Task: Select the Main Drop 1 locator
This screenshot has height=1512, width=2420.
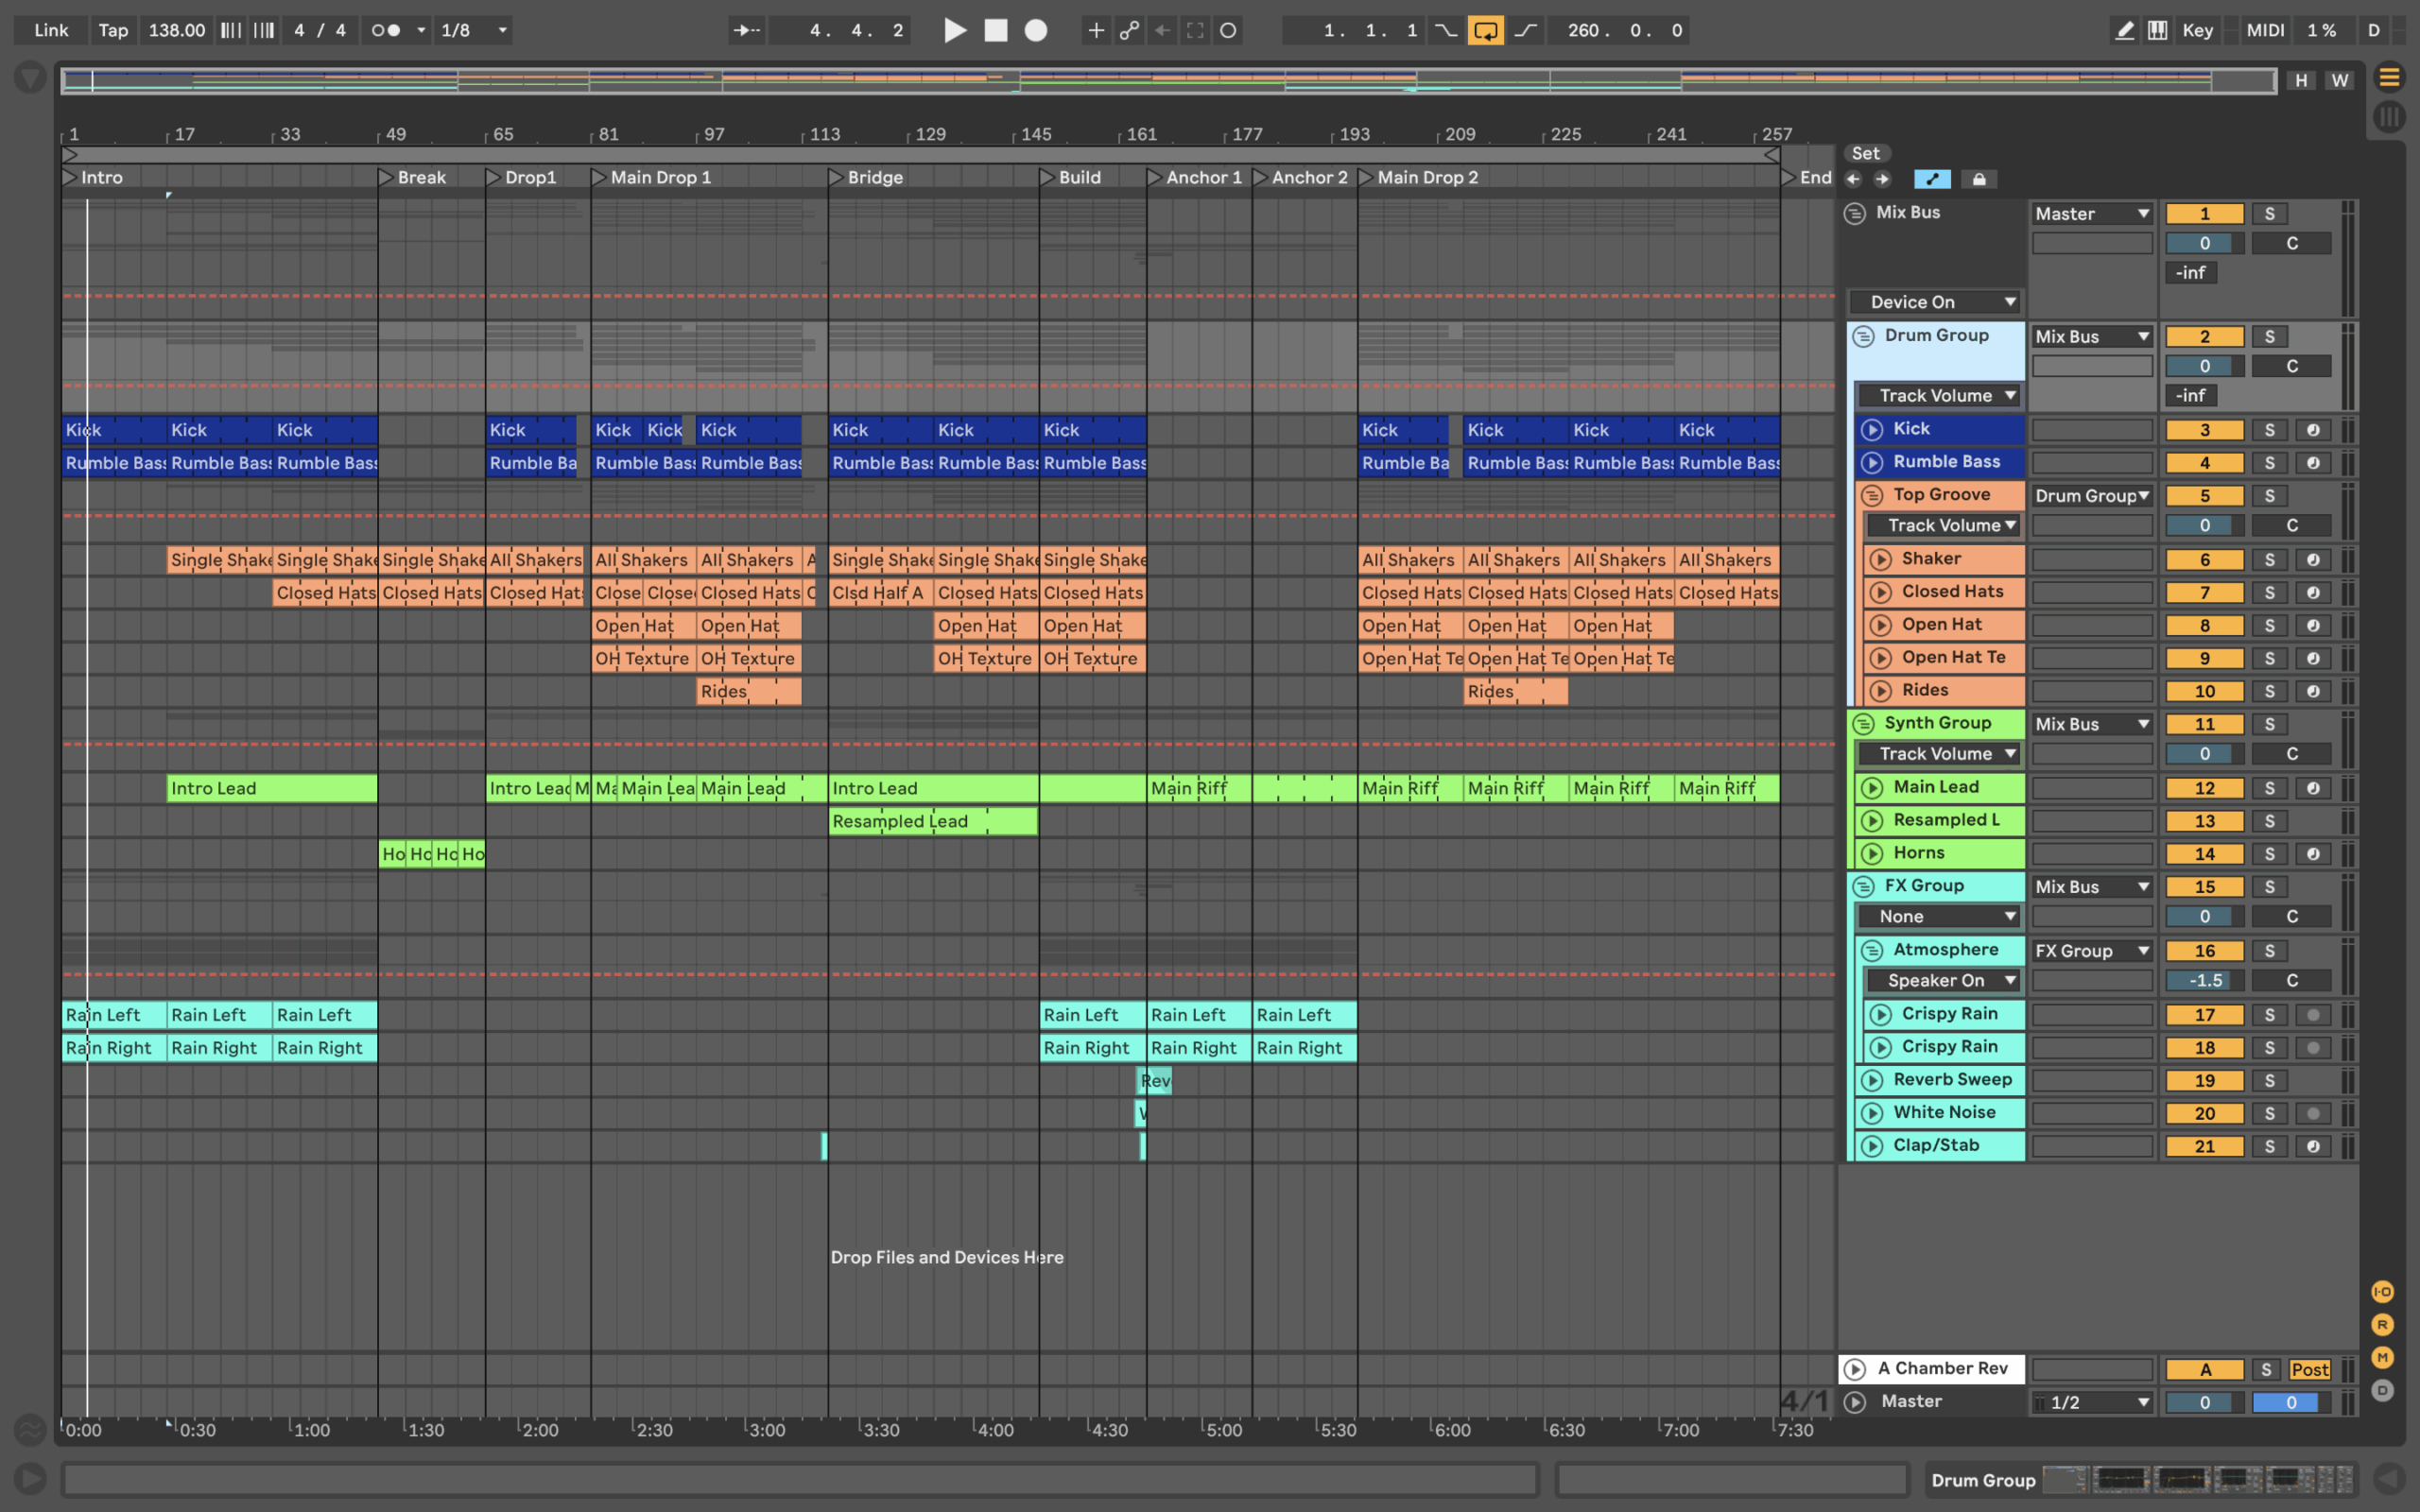Action: [x=660, y=177]
